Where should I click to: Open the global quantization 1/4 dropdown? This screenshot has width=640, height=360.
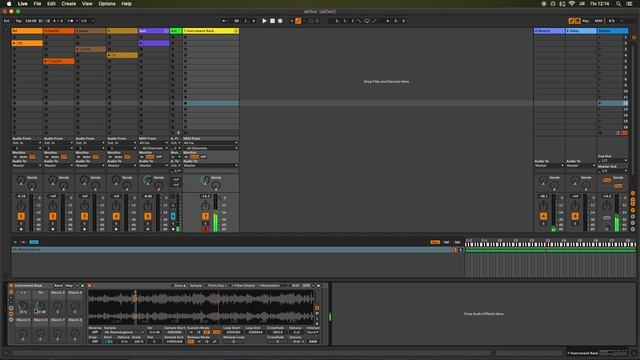87,21
